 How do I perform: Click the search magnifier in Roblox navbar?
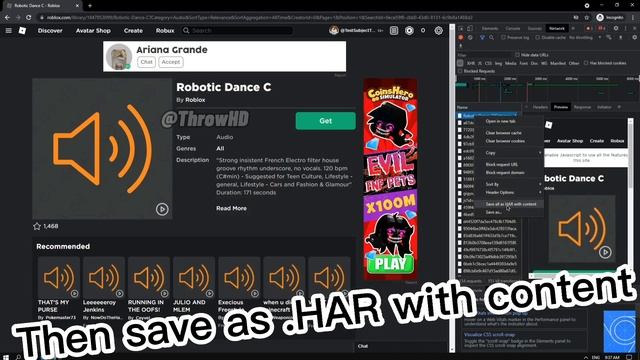click(186, 31)
